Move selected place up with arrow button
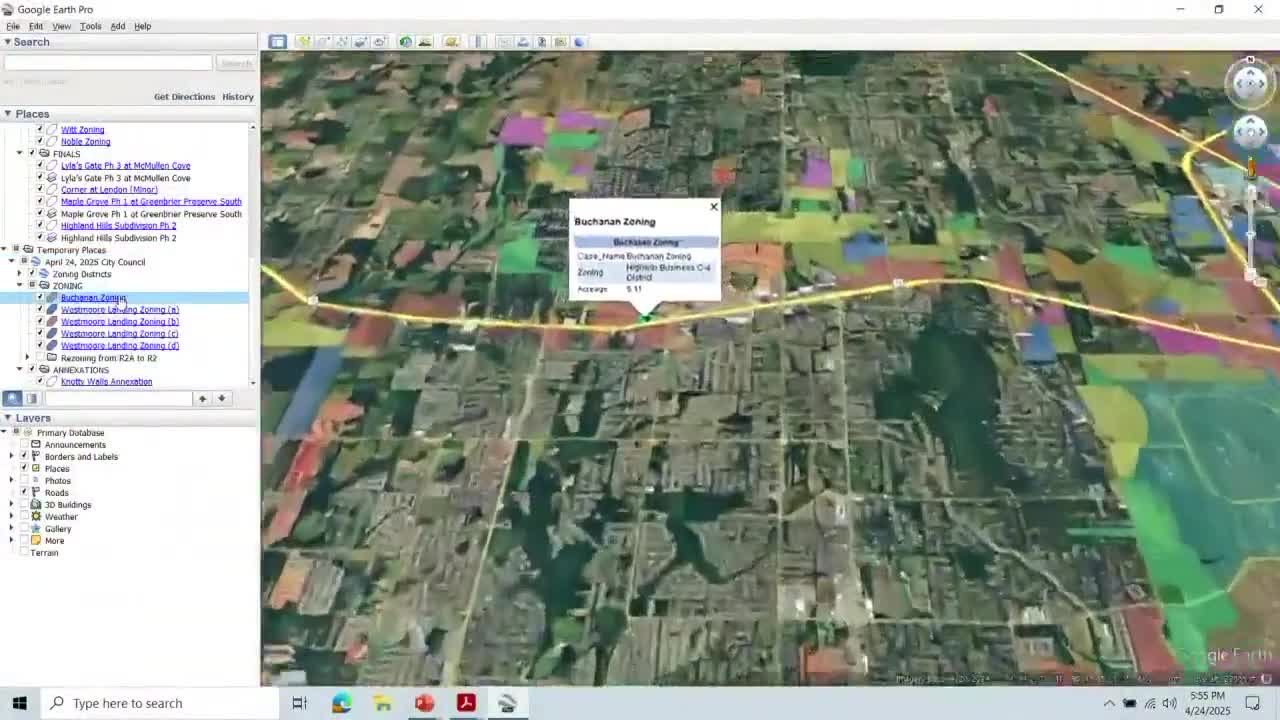Image resolution: width=1280 pixels, height=720 pixels. tap(202, 398)
